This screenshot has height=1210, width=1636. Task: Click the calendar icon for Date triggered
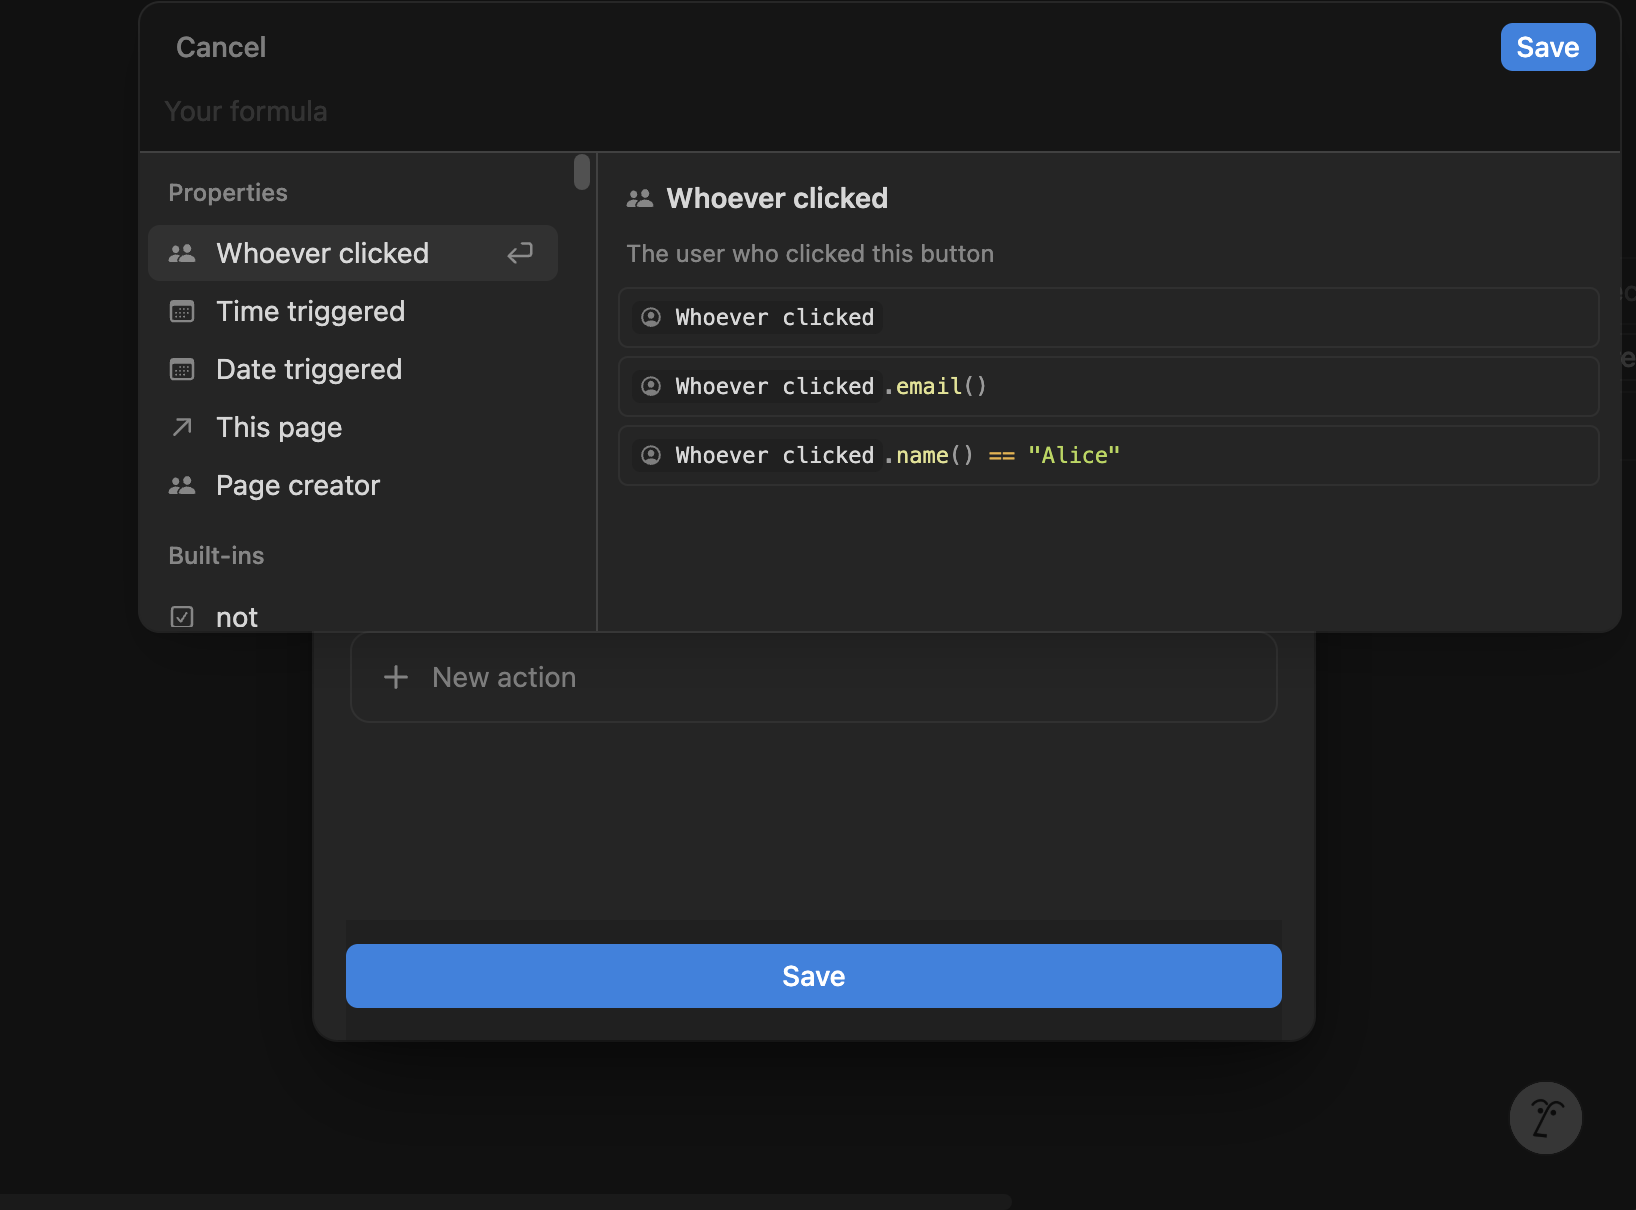(182, 369)
